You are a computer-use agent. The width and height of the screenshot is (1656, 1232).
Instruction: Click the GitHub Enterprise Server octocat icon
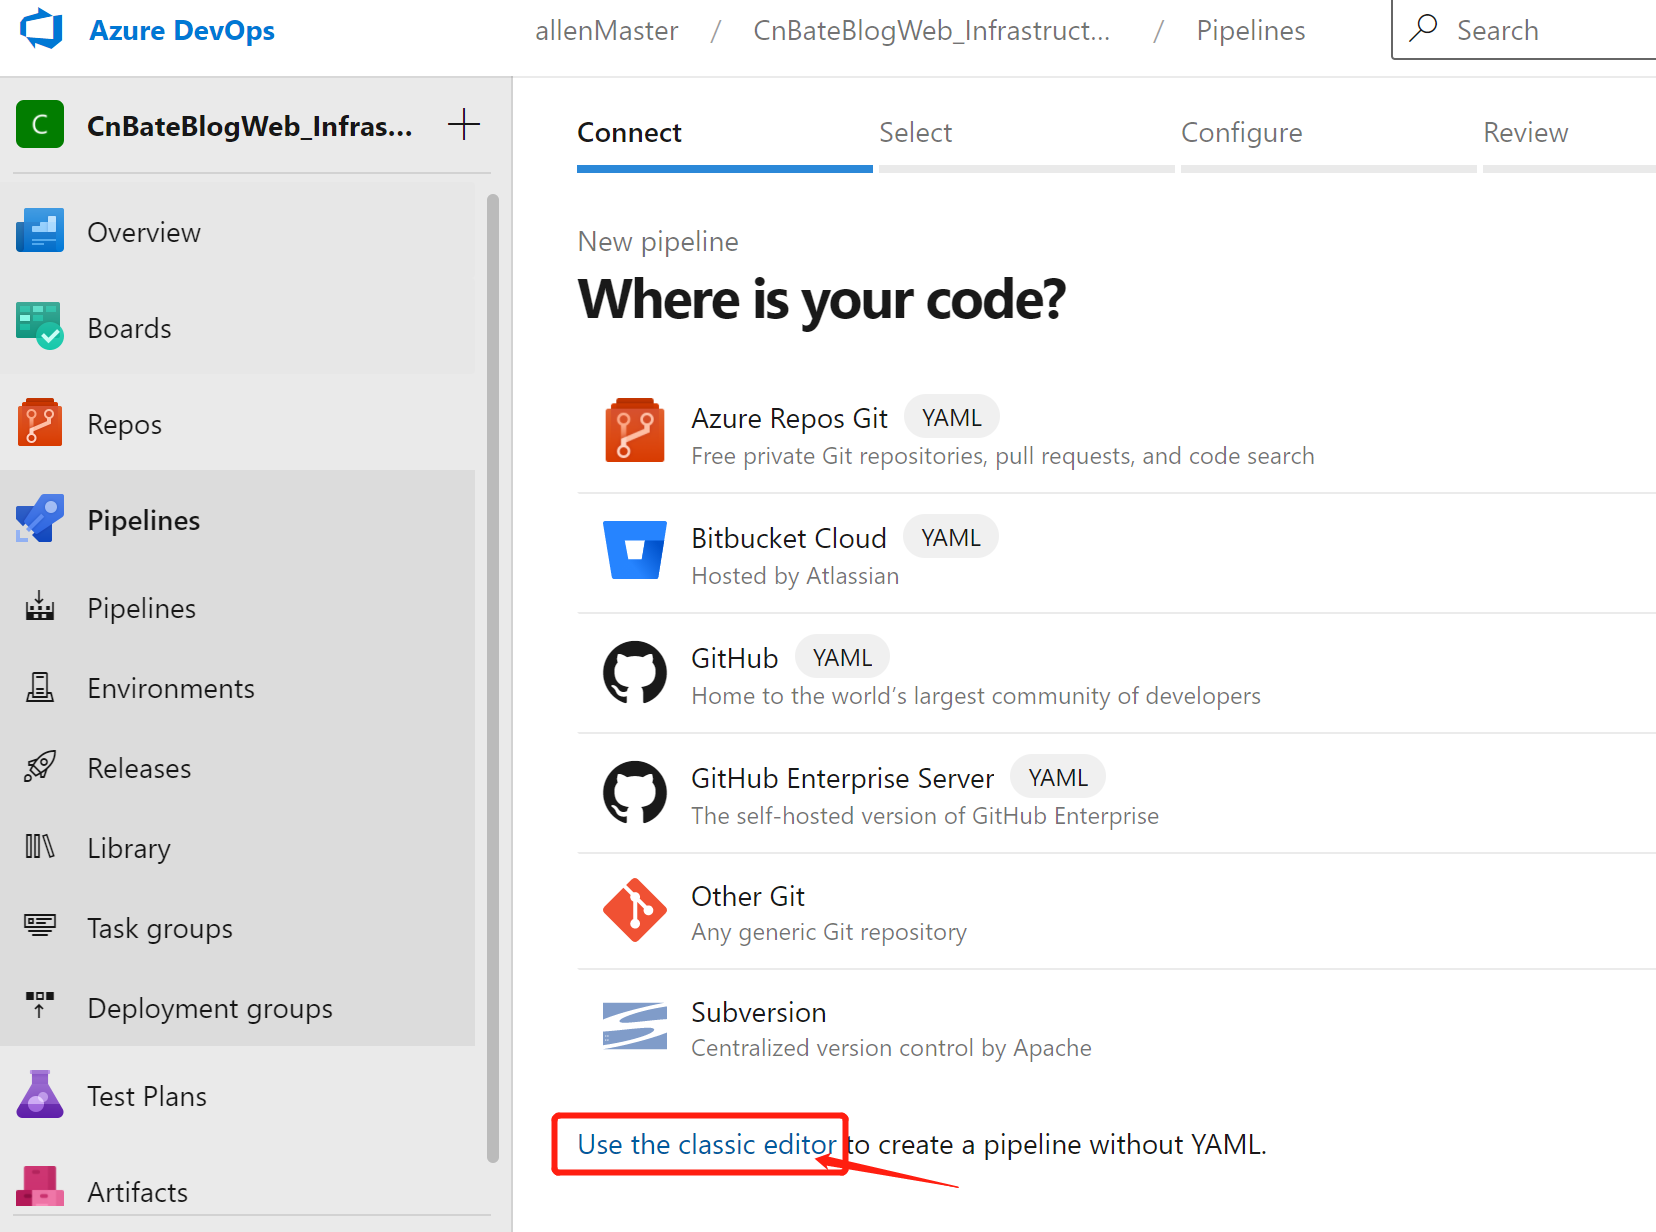(635, 792)
